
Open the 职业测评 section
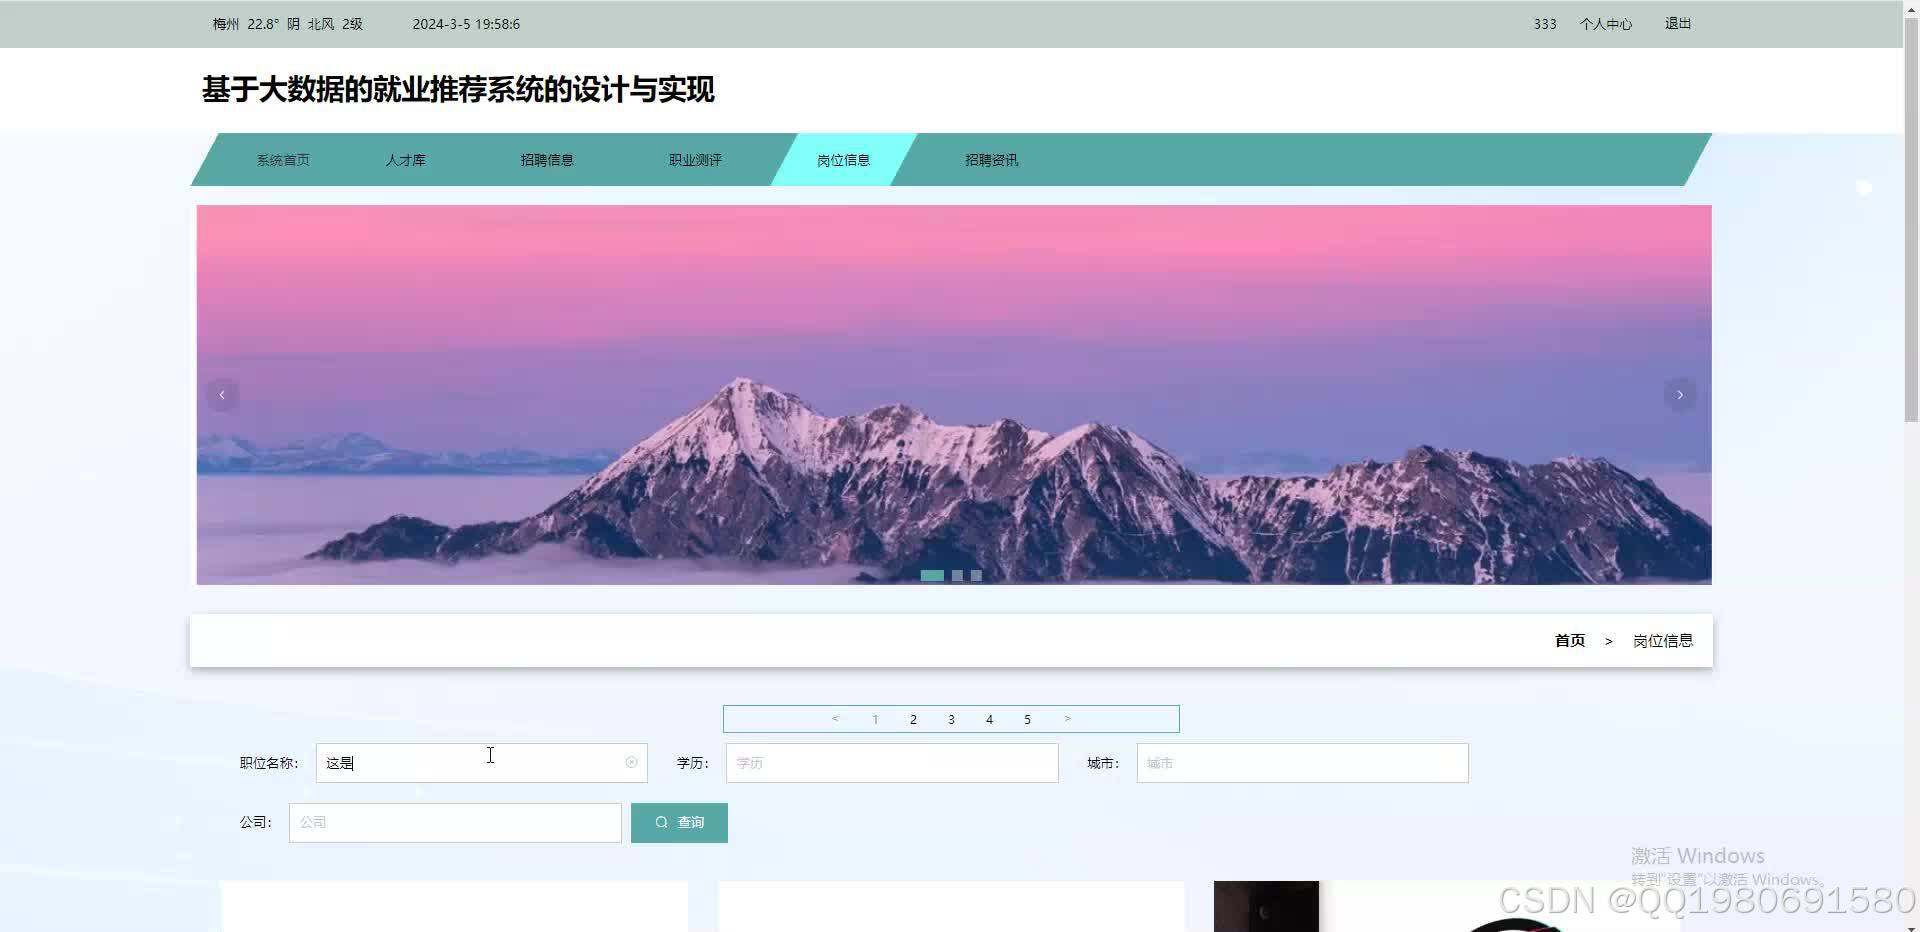(x=694, y=159)
